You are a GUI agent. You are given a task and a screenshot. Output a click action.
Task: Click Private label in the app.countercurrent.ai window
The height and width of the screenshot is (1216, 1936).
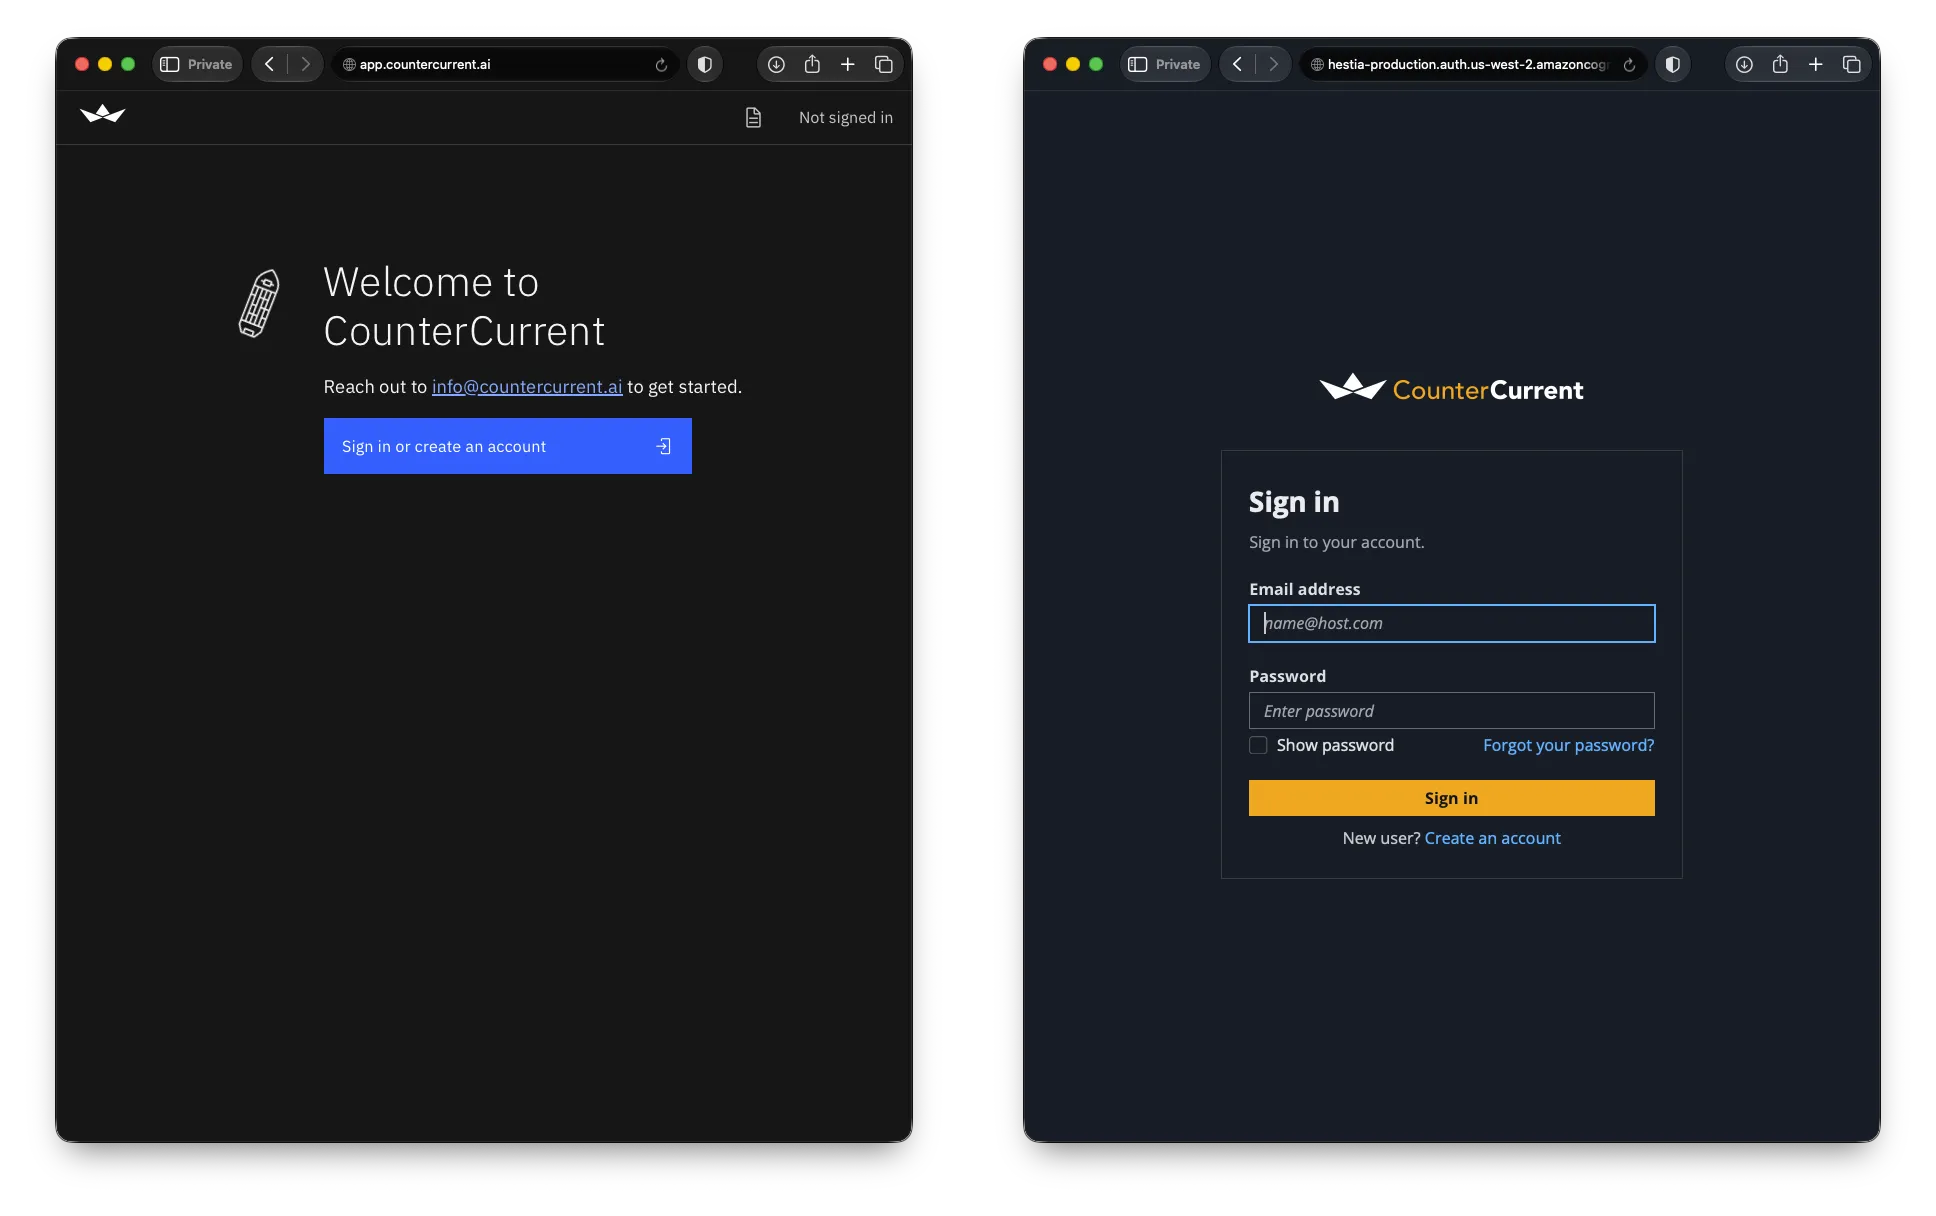click(x=210, y=64)
